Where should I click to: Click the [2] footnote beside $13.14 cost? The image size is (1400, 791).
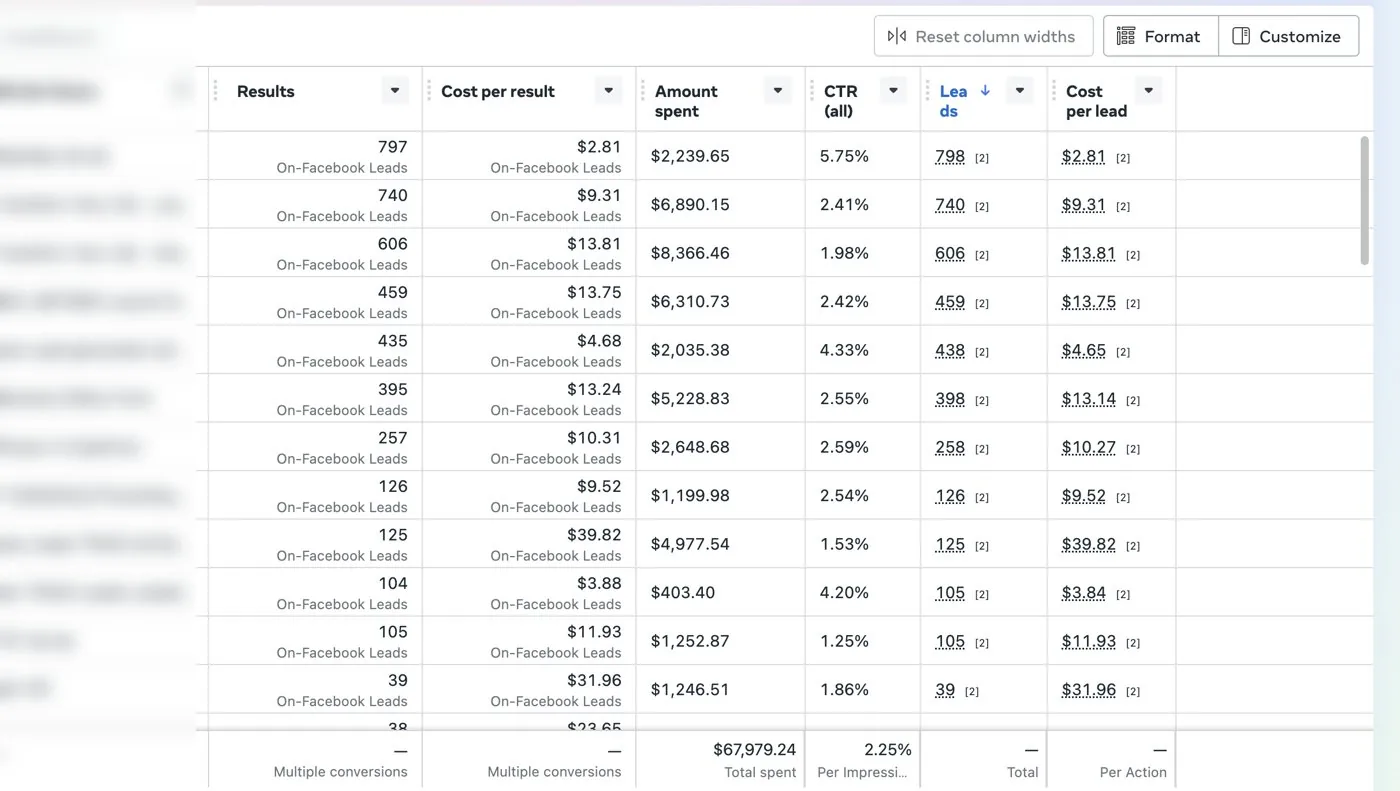point(1133,400)
